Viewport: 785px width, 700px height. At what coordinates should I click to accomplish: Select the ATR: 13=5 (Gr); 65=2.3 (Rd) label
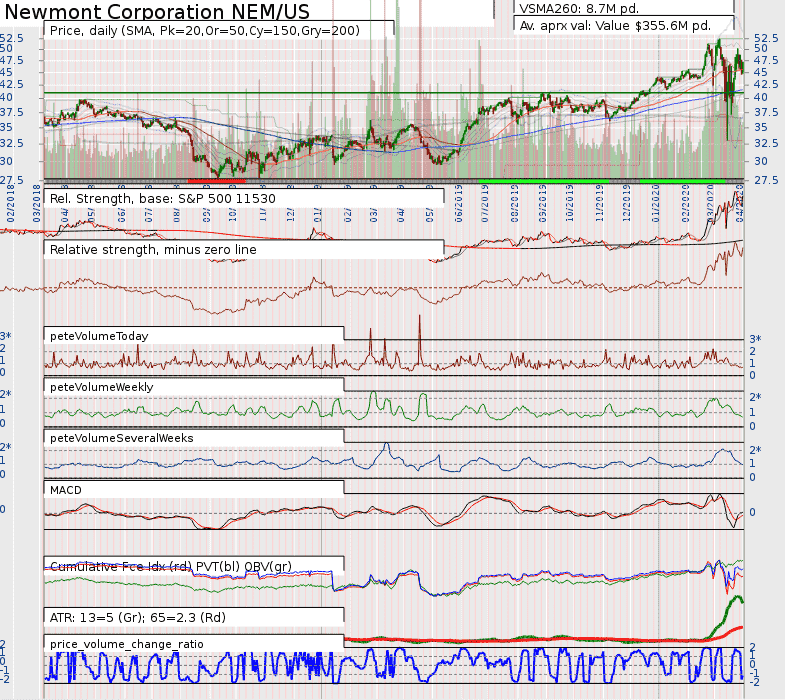138,617
